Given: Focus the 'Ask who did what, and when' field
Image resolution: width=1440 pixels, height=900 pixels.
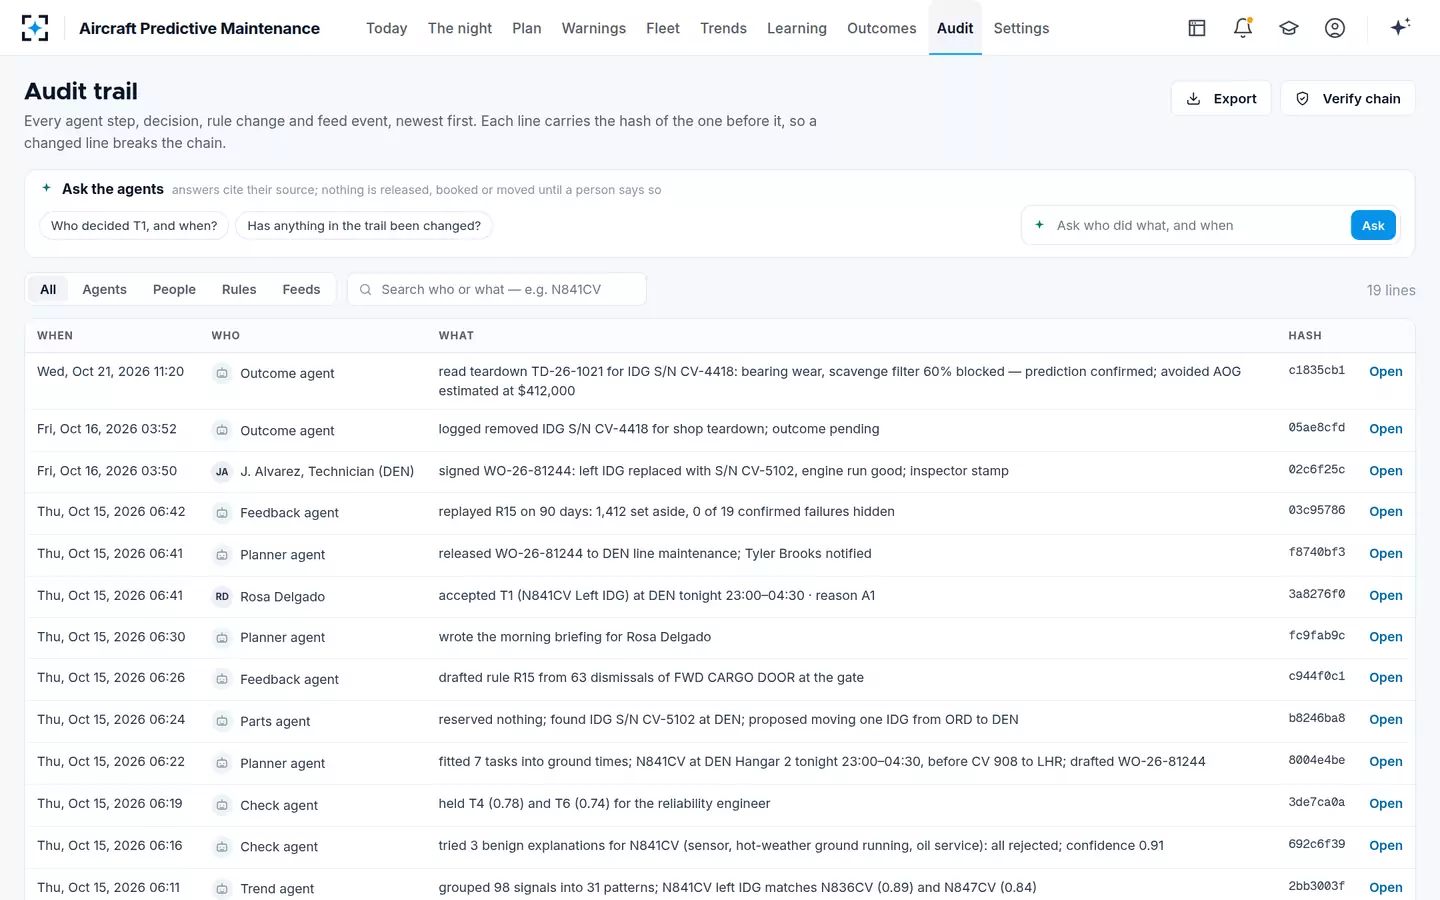Looking at the screenshot, I should coord(1198,225).
